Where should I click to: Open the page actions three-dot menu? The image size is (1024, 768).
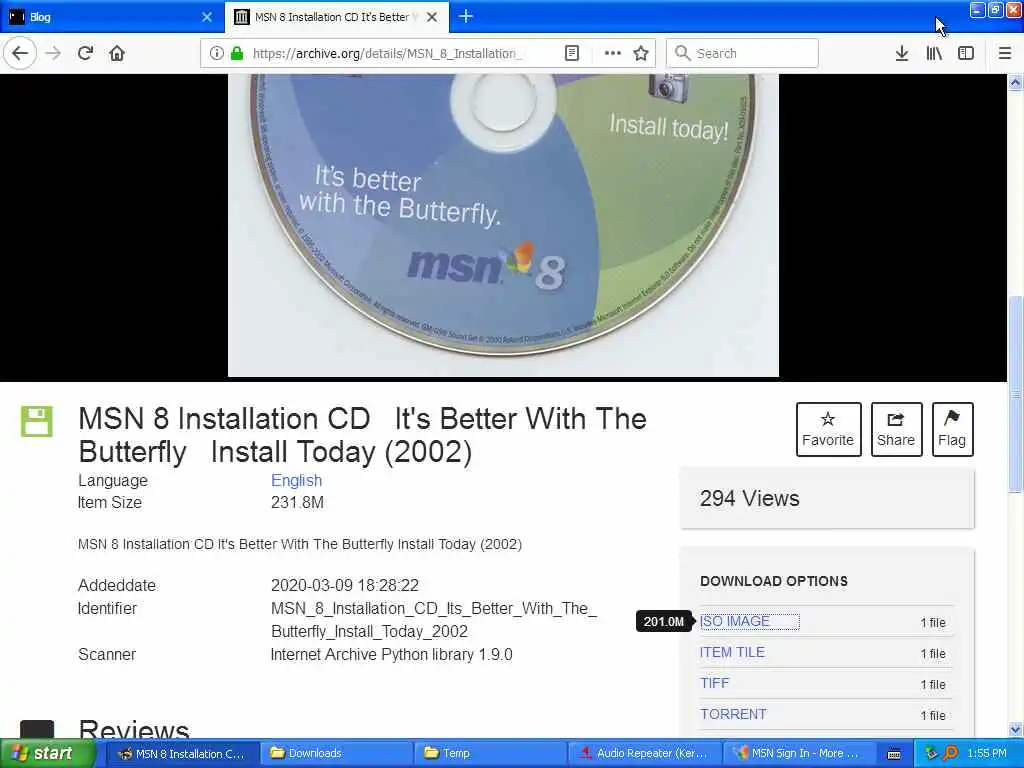pyautogui.click(x=613, y=53)
